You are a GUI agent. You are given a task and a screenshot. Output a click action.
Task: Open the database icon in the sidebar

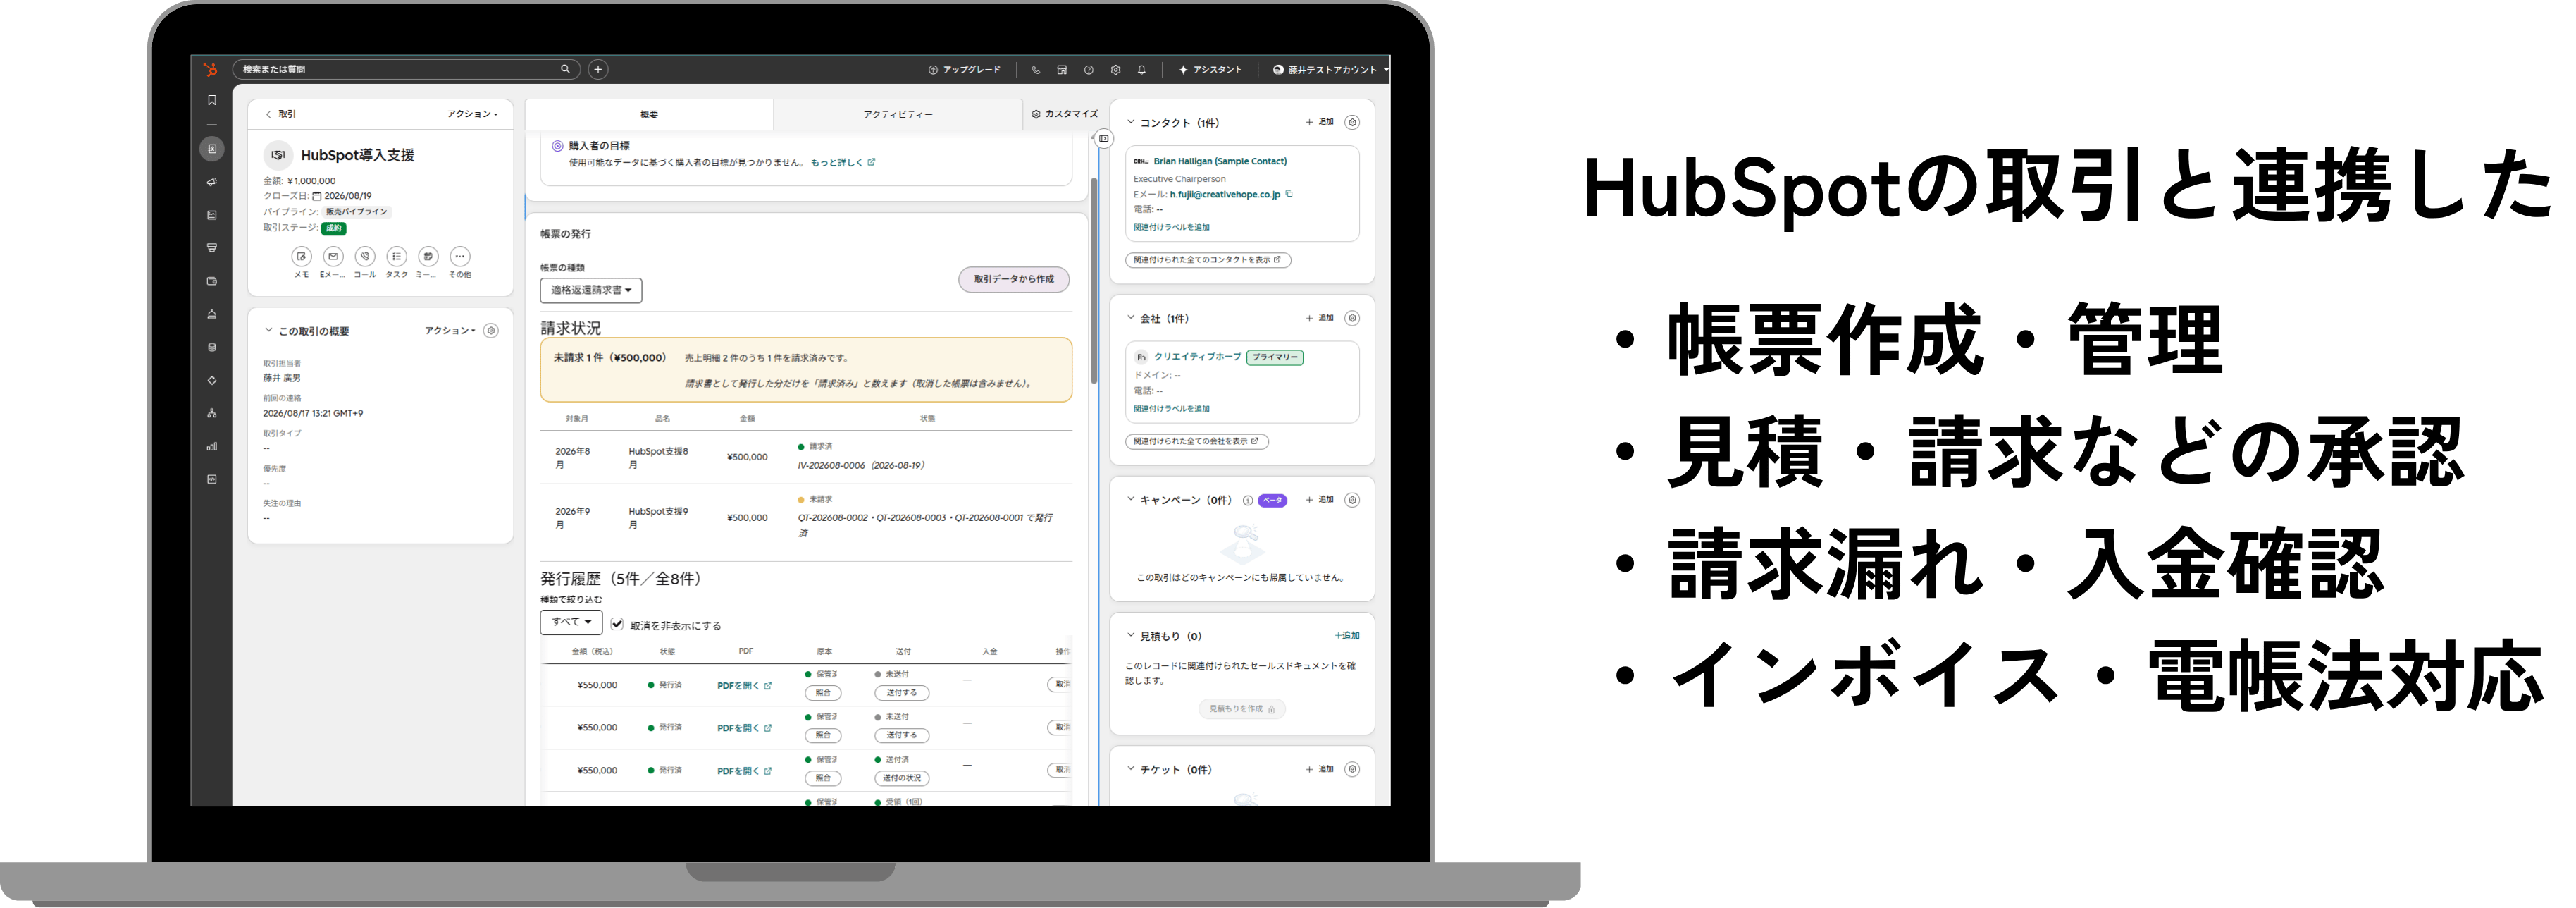212,347
